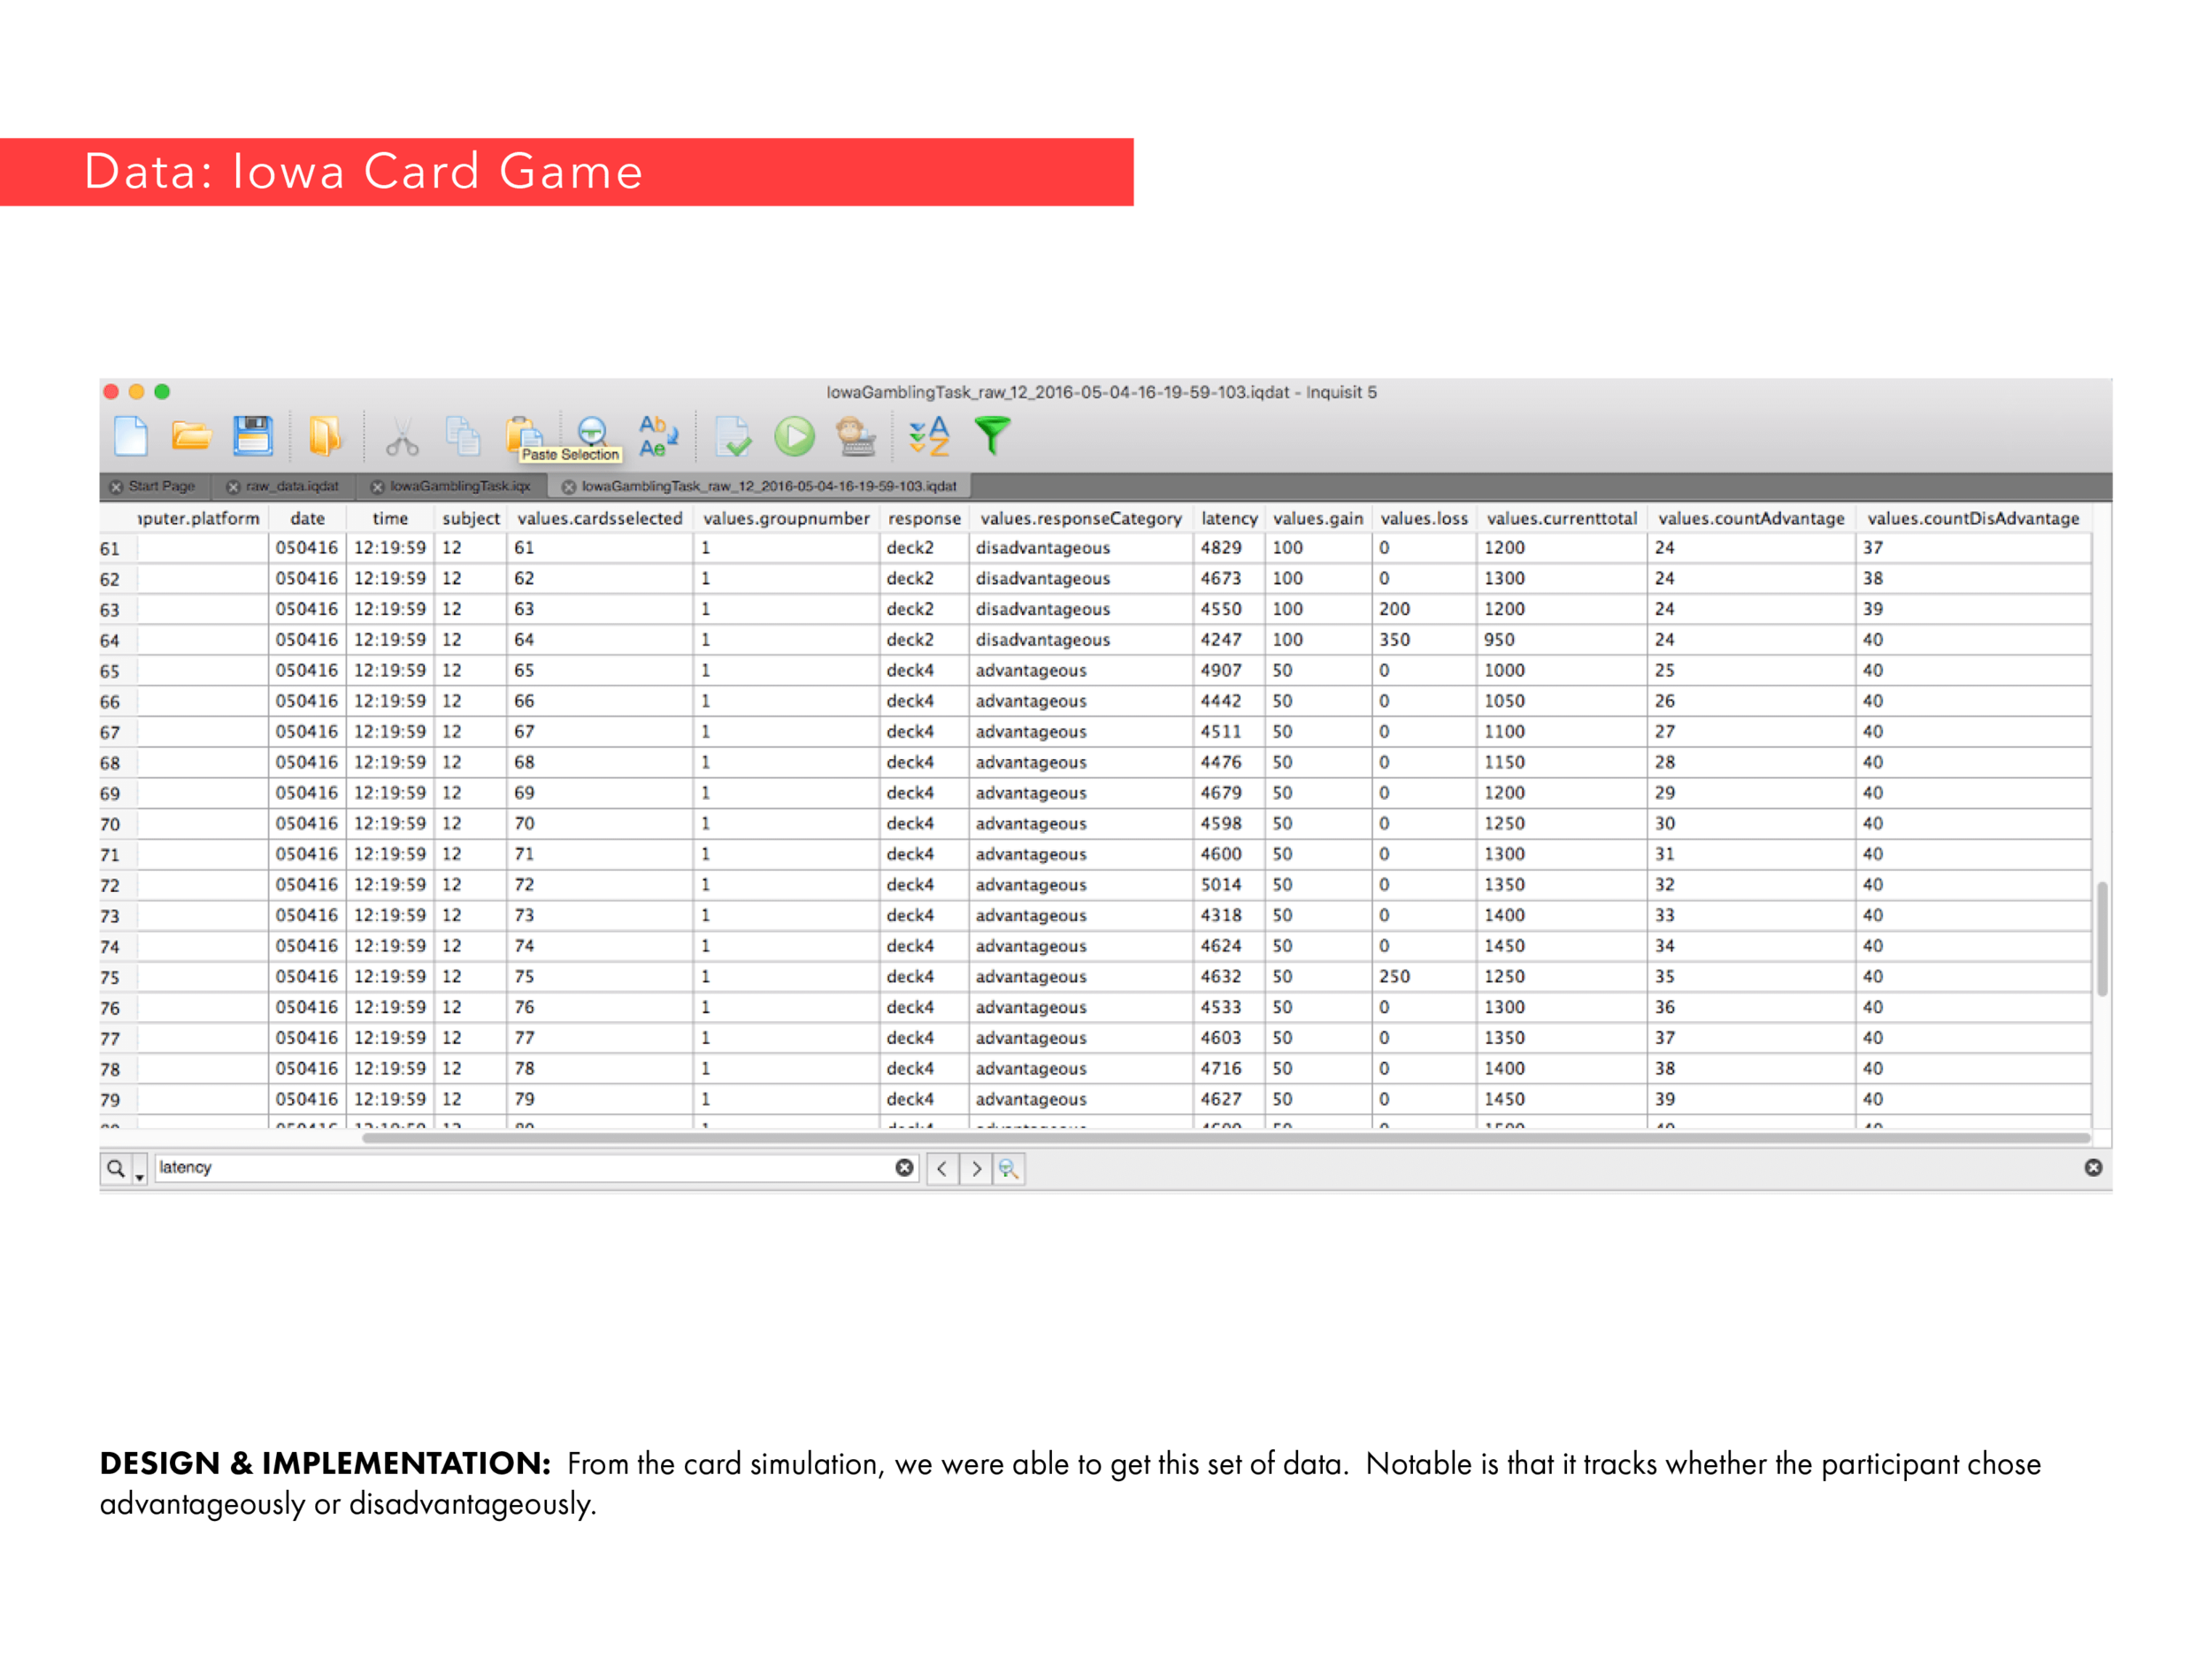Screen dimensions: 2212x1659
Task: Select the values.responseCategory column header
Action: [x=1080, y=519]
